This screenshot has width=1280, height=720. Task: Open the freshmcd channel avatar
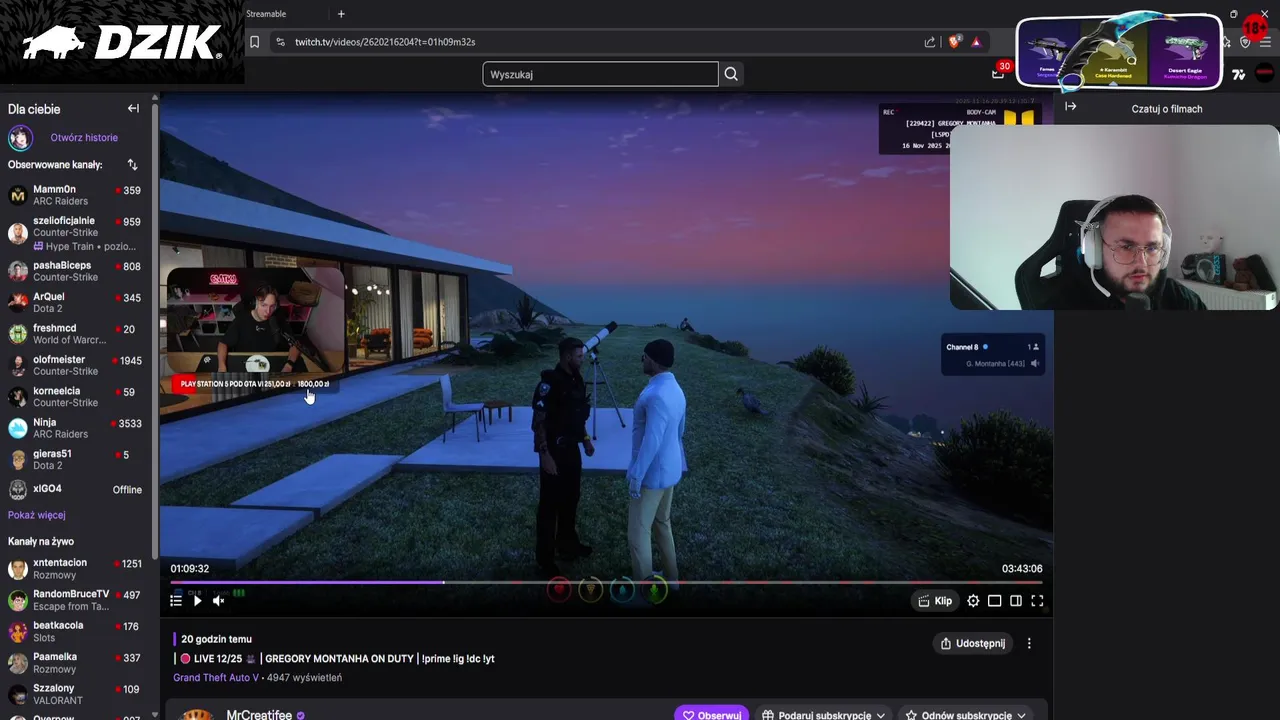point(18,334)
